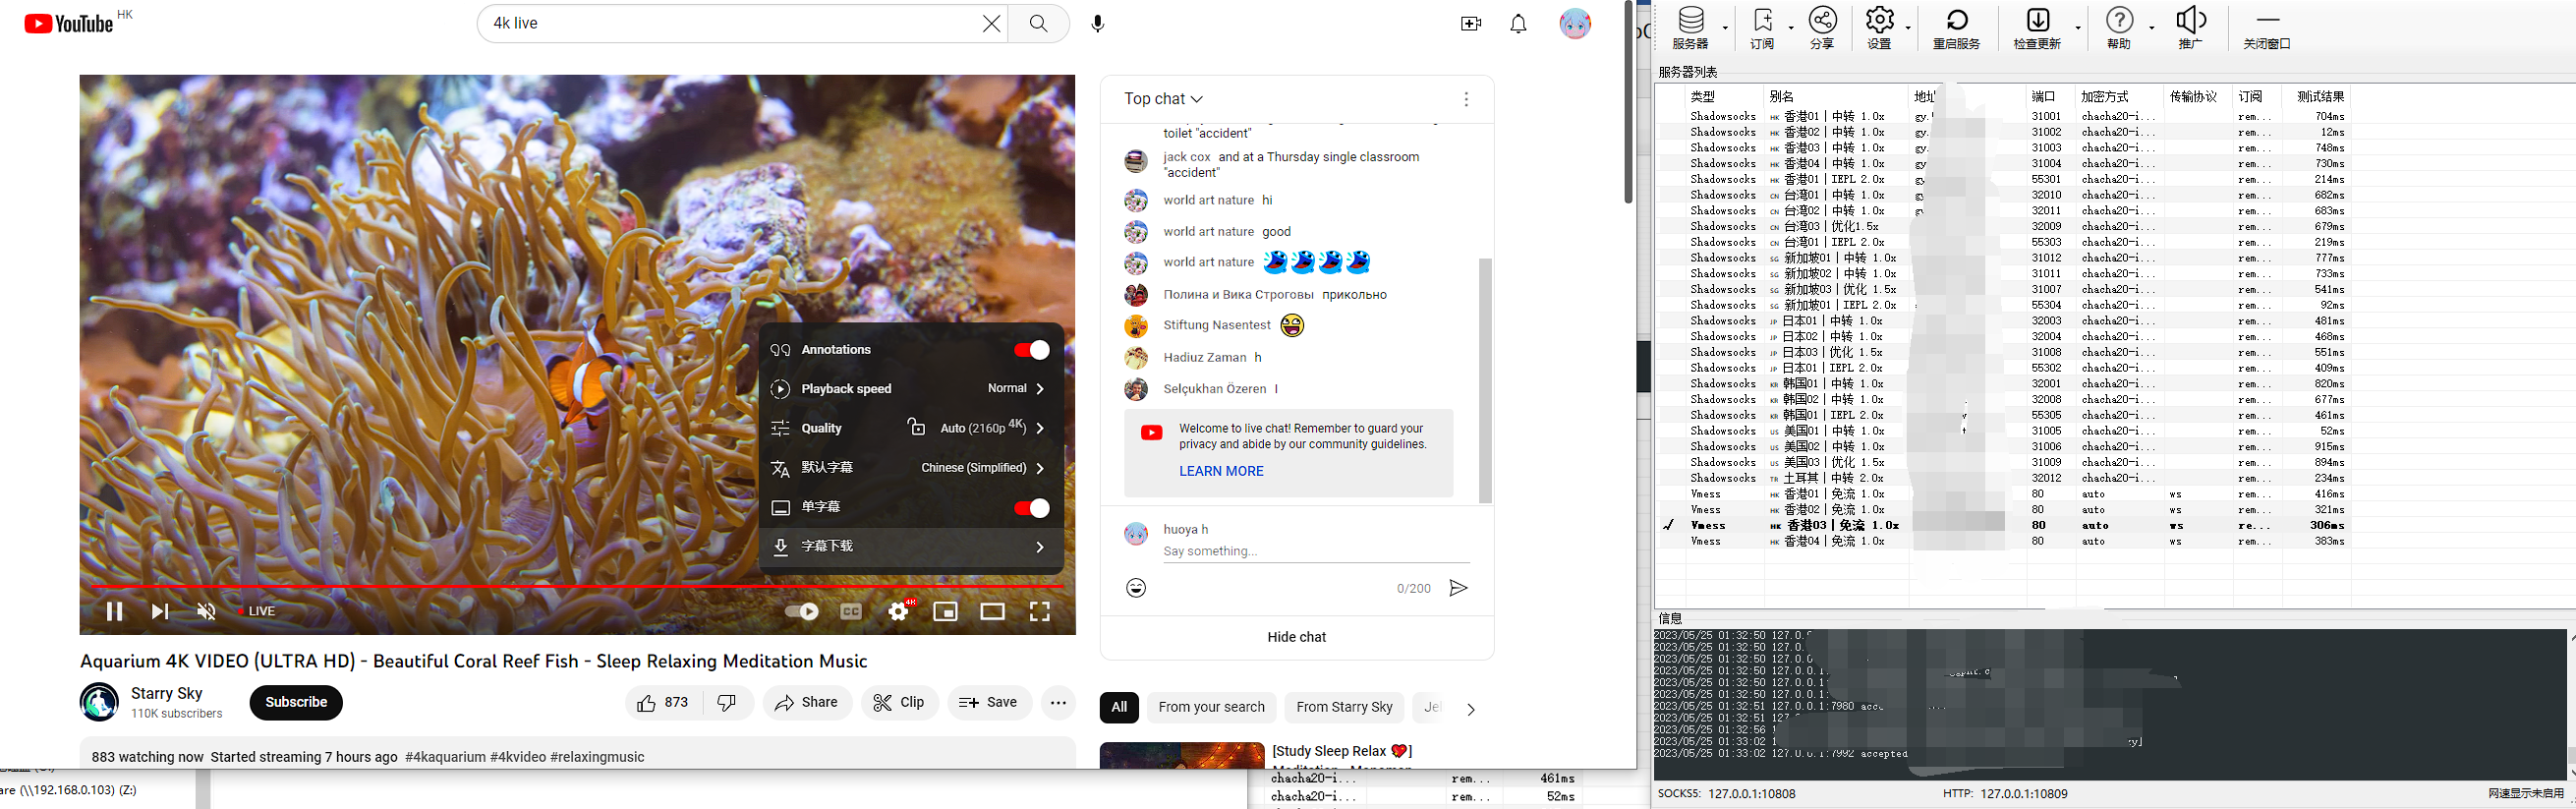Skip to the next video
This screenshot has width=2576, height=809.
160,611
